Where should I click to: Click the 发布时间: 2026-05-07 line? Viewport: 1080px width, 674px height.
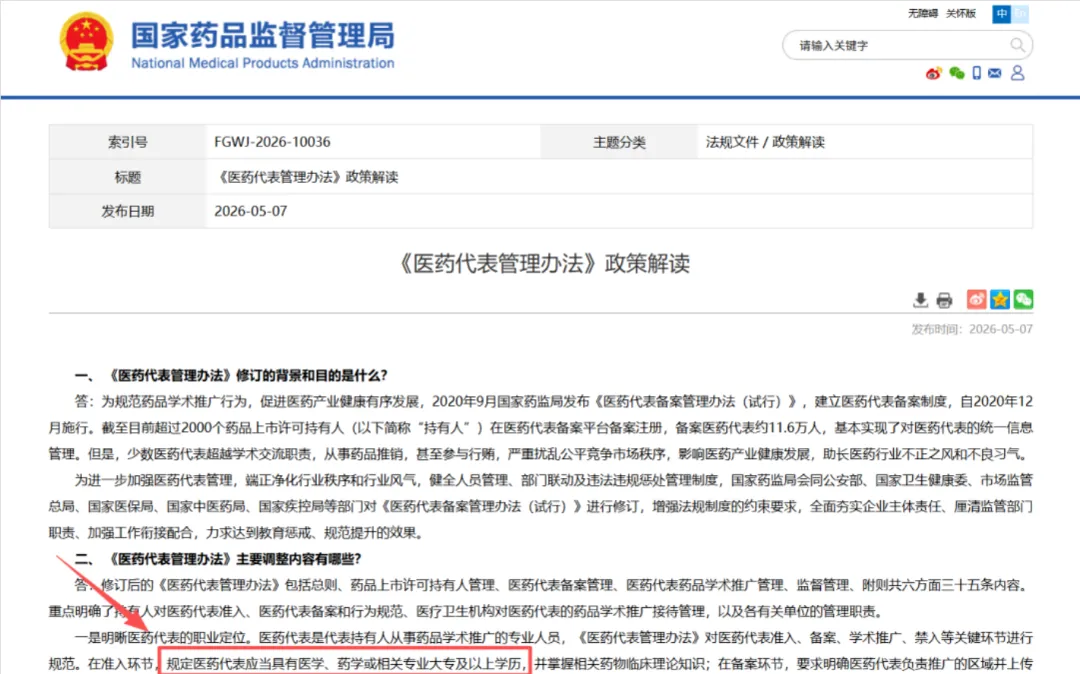point(972,329)
